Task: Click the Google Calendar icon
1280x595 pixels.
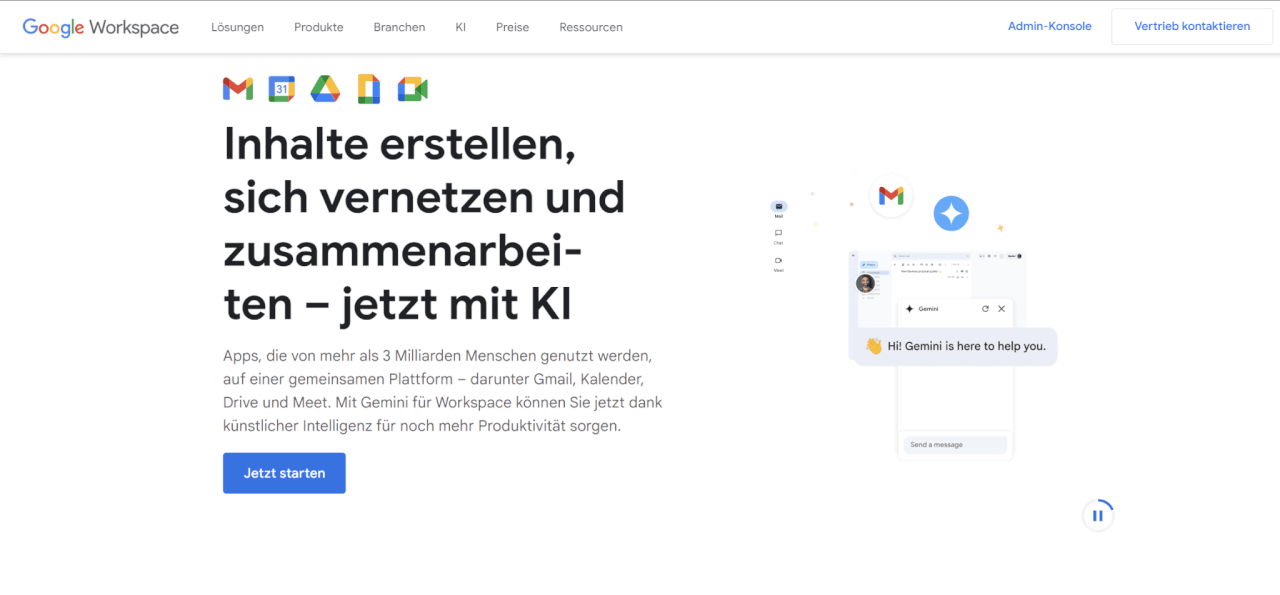Action: tap(281, 88)
